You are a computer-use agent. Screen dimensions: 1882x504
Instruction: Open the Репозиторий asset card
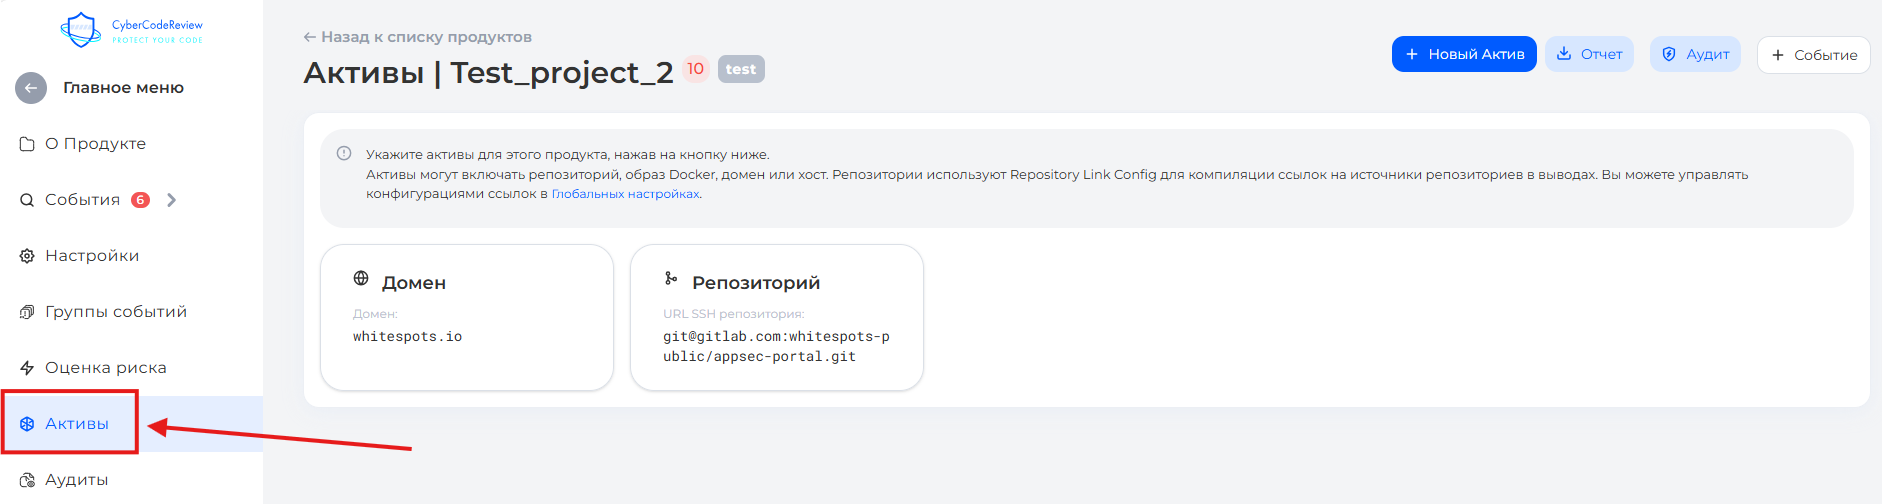coord(777,317)
